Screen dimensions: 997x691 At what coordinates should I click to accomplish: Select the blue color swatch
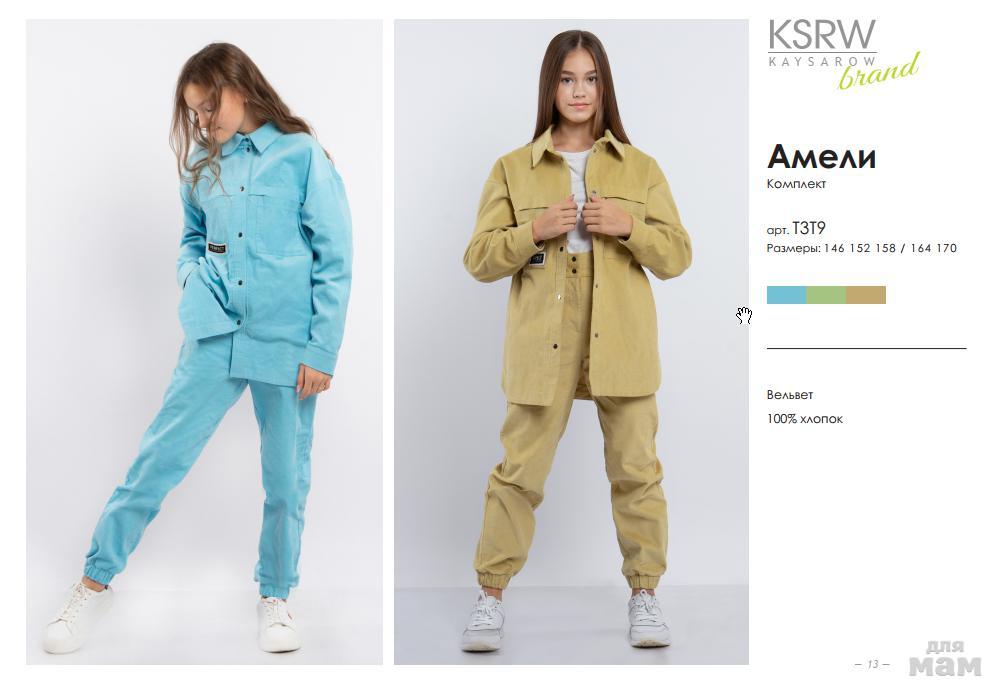[x=787, y=295]
